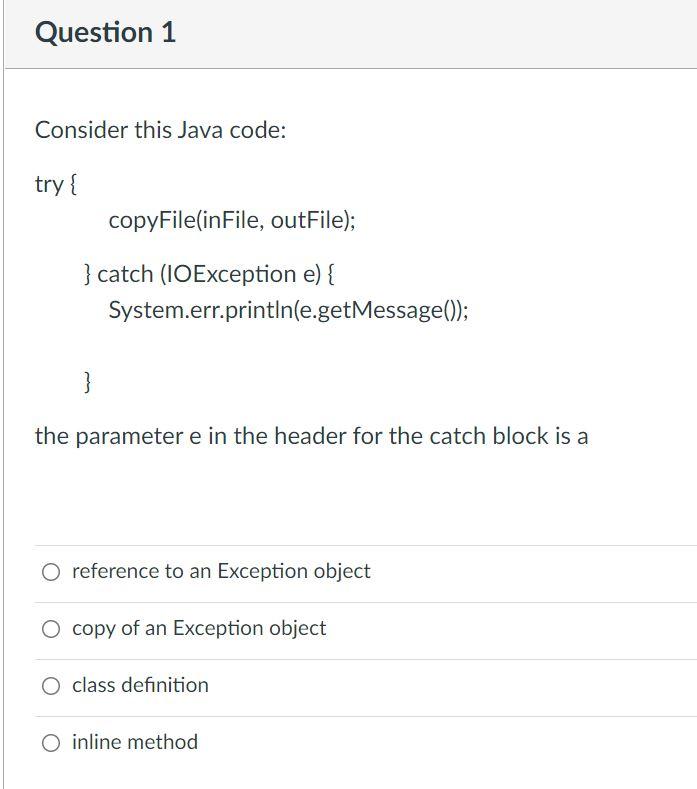Viewport: 697px width, 789px height.
Task: Click the 'reference to an Exception object' label
Action: tap(221, 572)
